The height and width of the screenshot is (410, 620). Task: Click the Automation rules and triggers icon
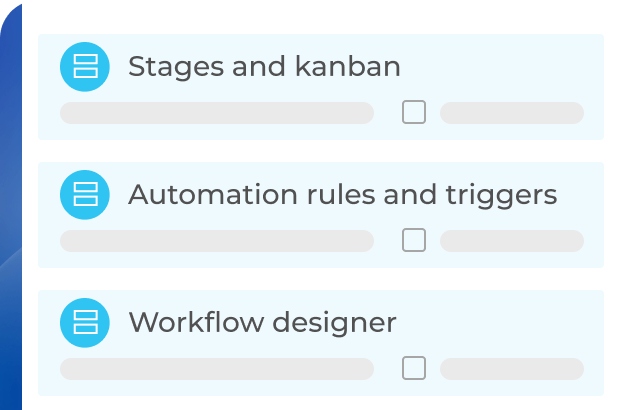[85, 194]
